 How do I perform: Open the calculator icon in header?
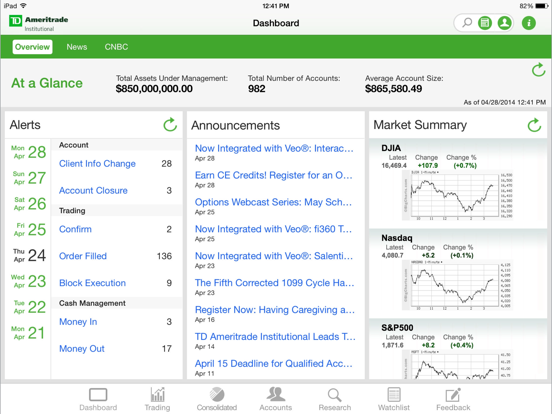pyautogui.click(x=485, y=23)
